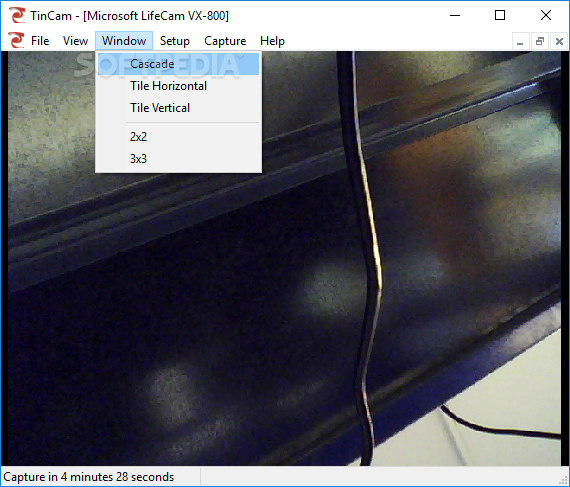Click the 'Capture in 4 minutes 28 seconds' status
The image size is (570, 487).
[x=89, y=477]
